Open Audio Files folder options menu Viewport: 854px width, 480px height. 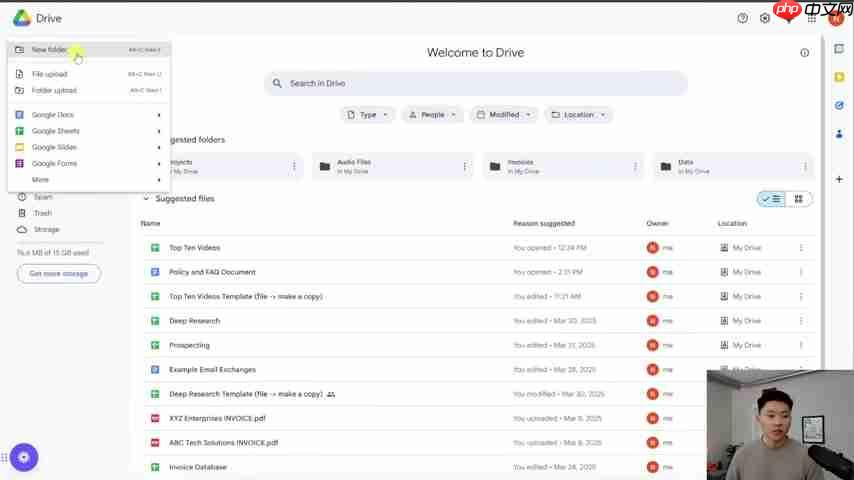click(465, 166)
